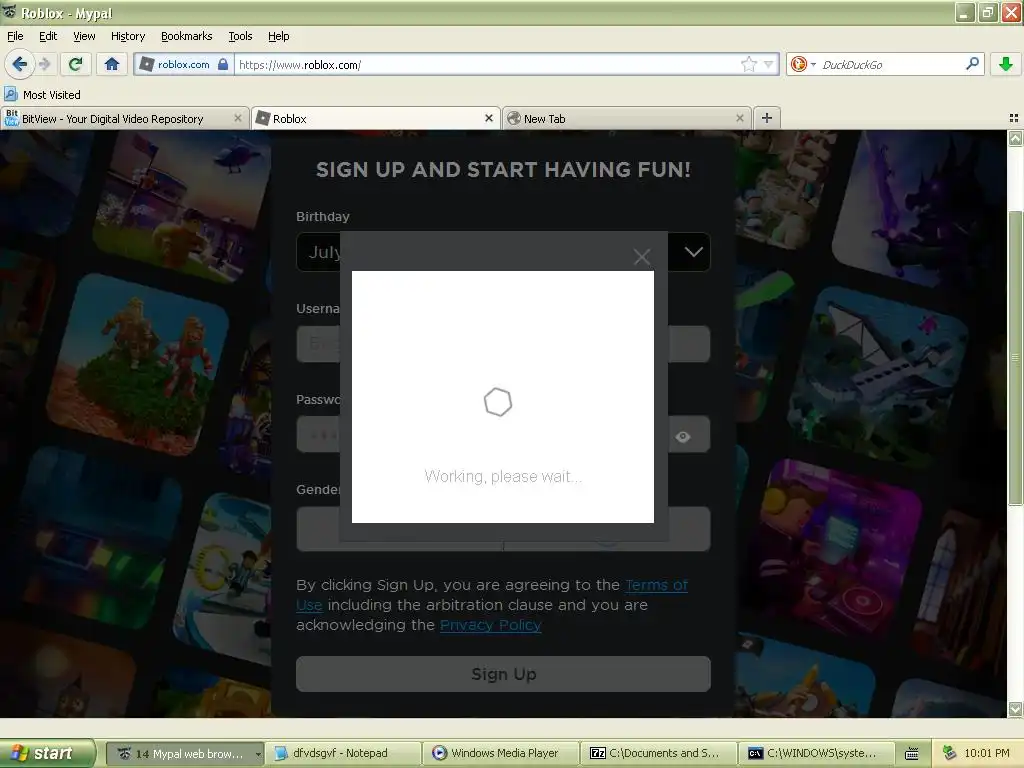The image size is (1024, 768).
Task: Expand the birthday dropdown chevron
Action: coord(693,251)
